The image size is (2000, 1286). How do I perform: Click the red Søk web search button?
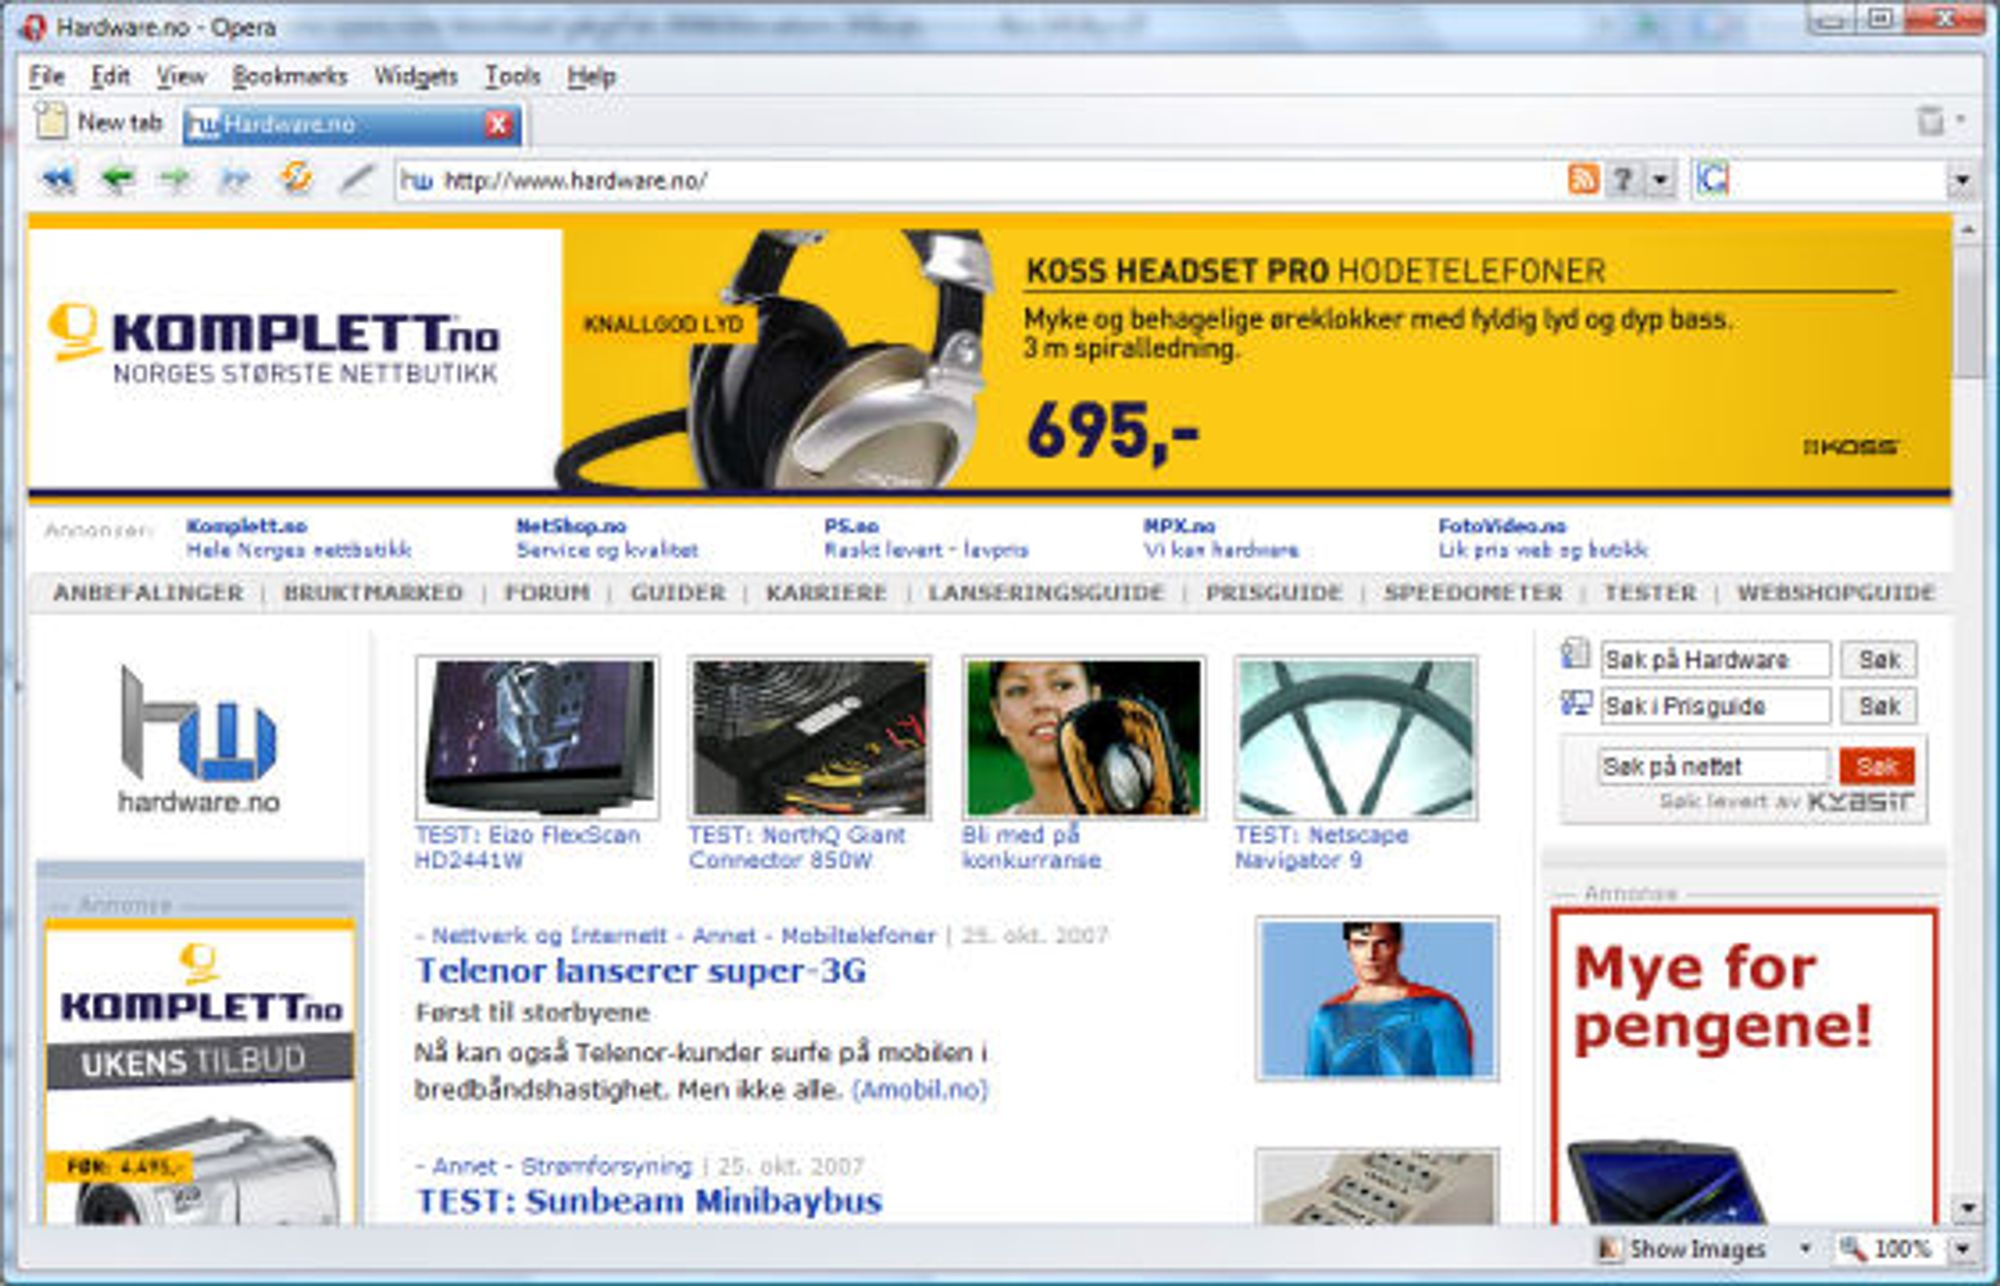(1877, 767)
